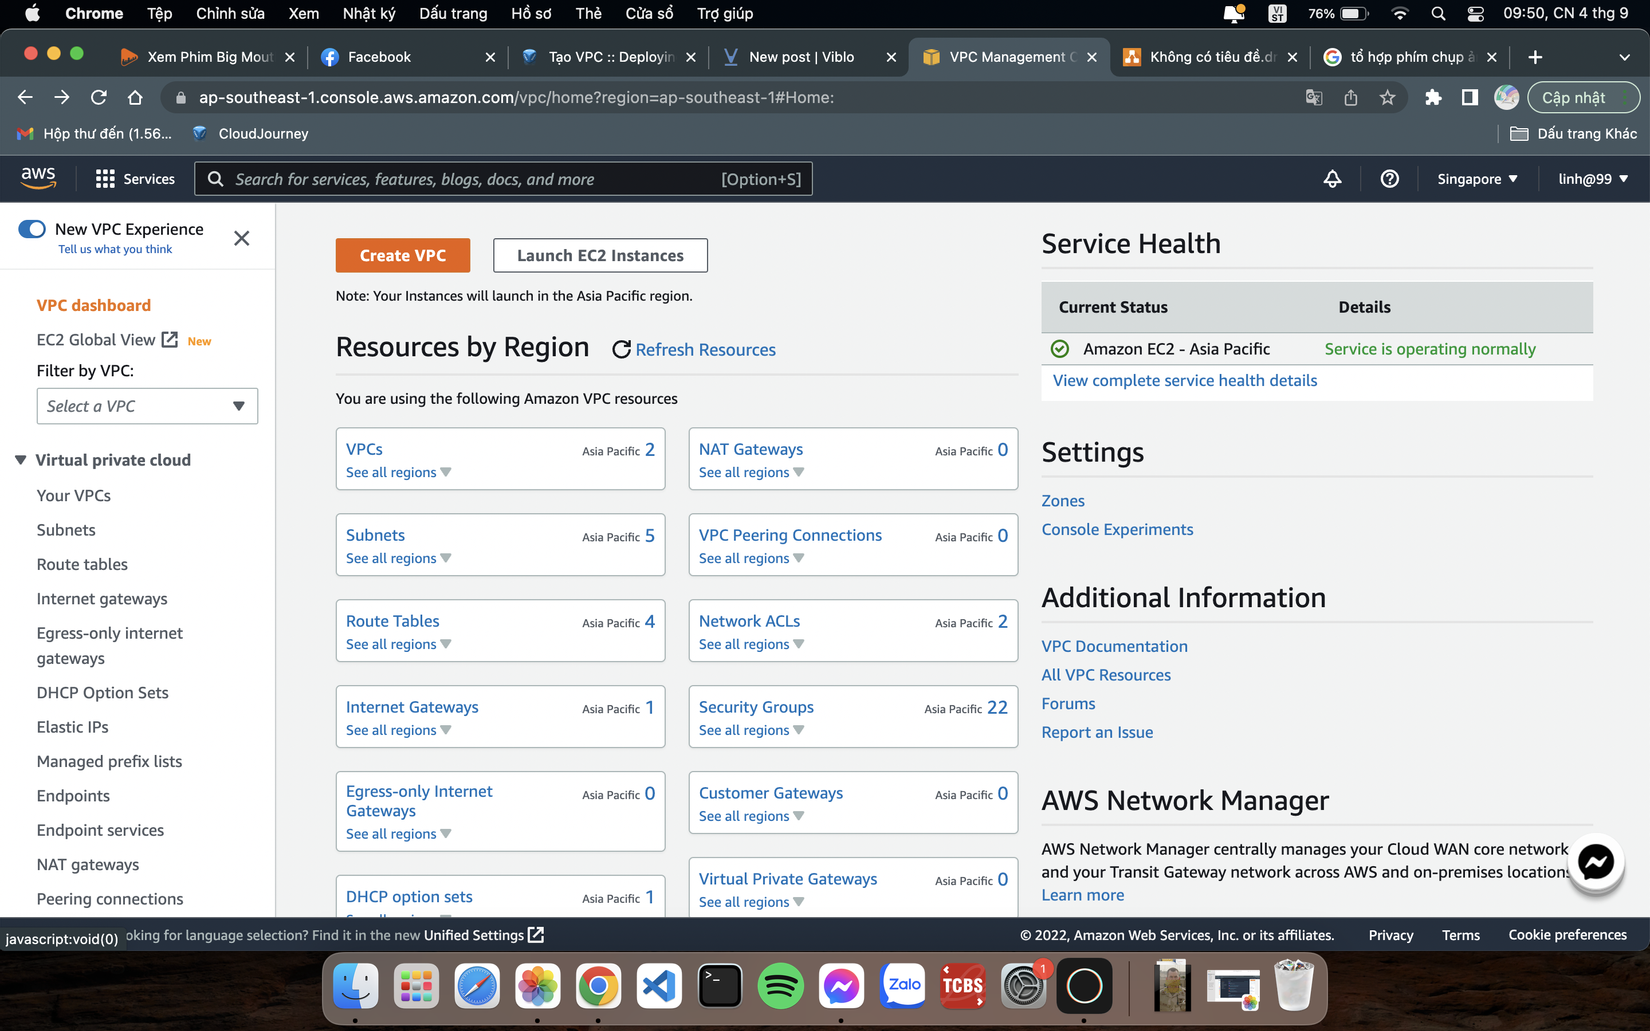Open Launchpad from the Dock
Image resolution: width=1650 pixels, height=1031 pixels.
(416, 986)
